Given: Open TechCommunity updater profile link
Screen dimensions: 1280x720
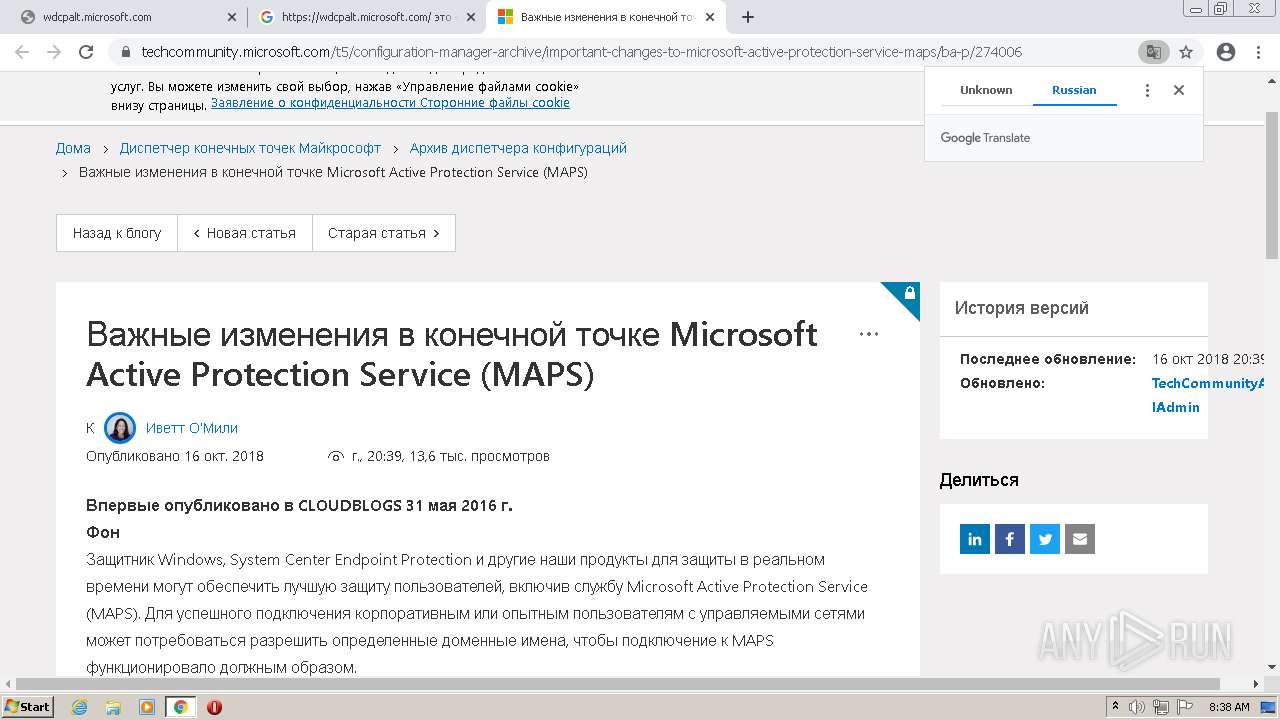Looking at the screenshot, I should pyautogui.click(x=1208, y=395).
